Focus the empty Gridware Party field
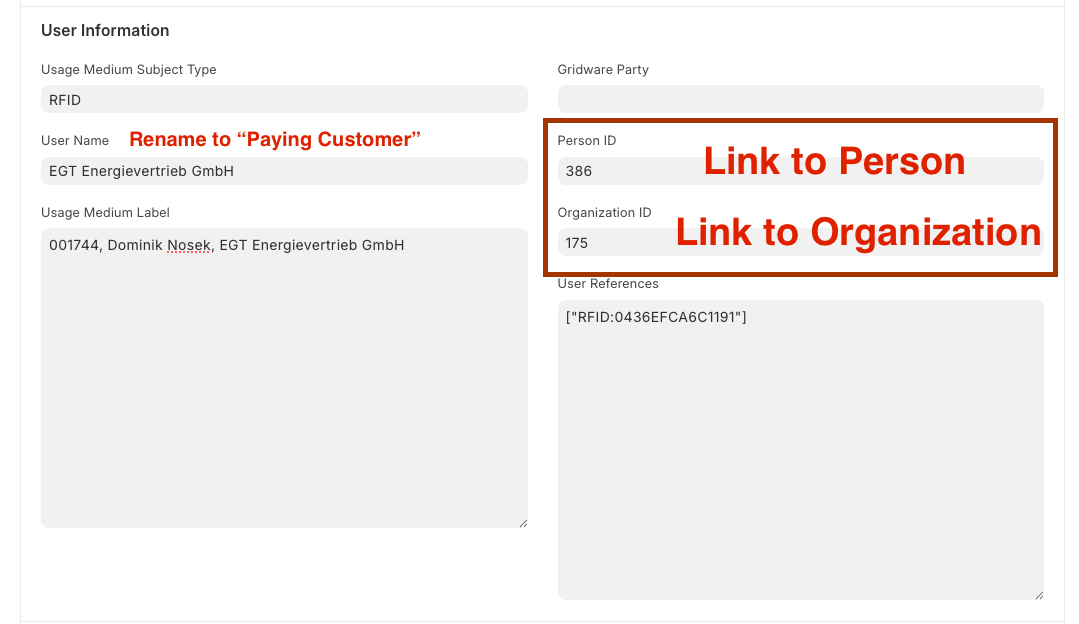 pyautogui.click(x=800, y=99)
